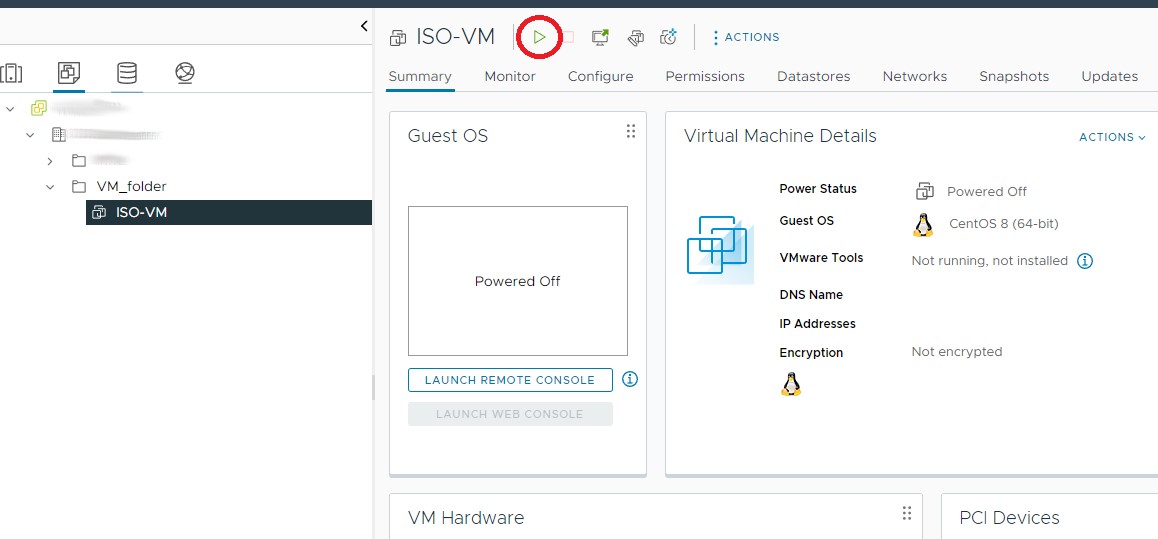Open the VMs and Templates inventory view

click(x=69, y=73)
